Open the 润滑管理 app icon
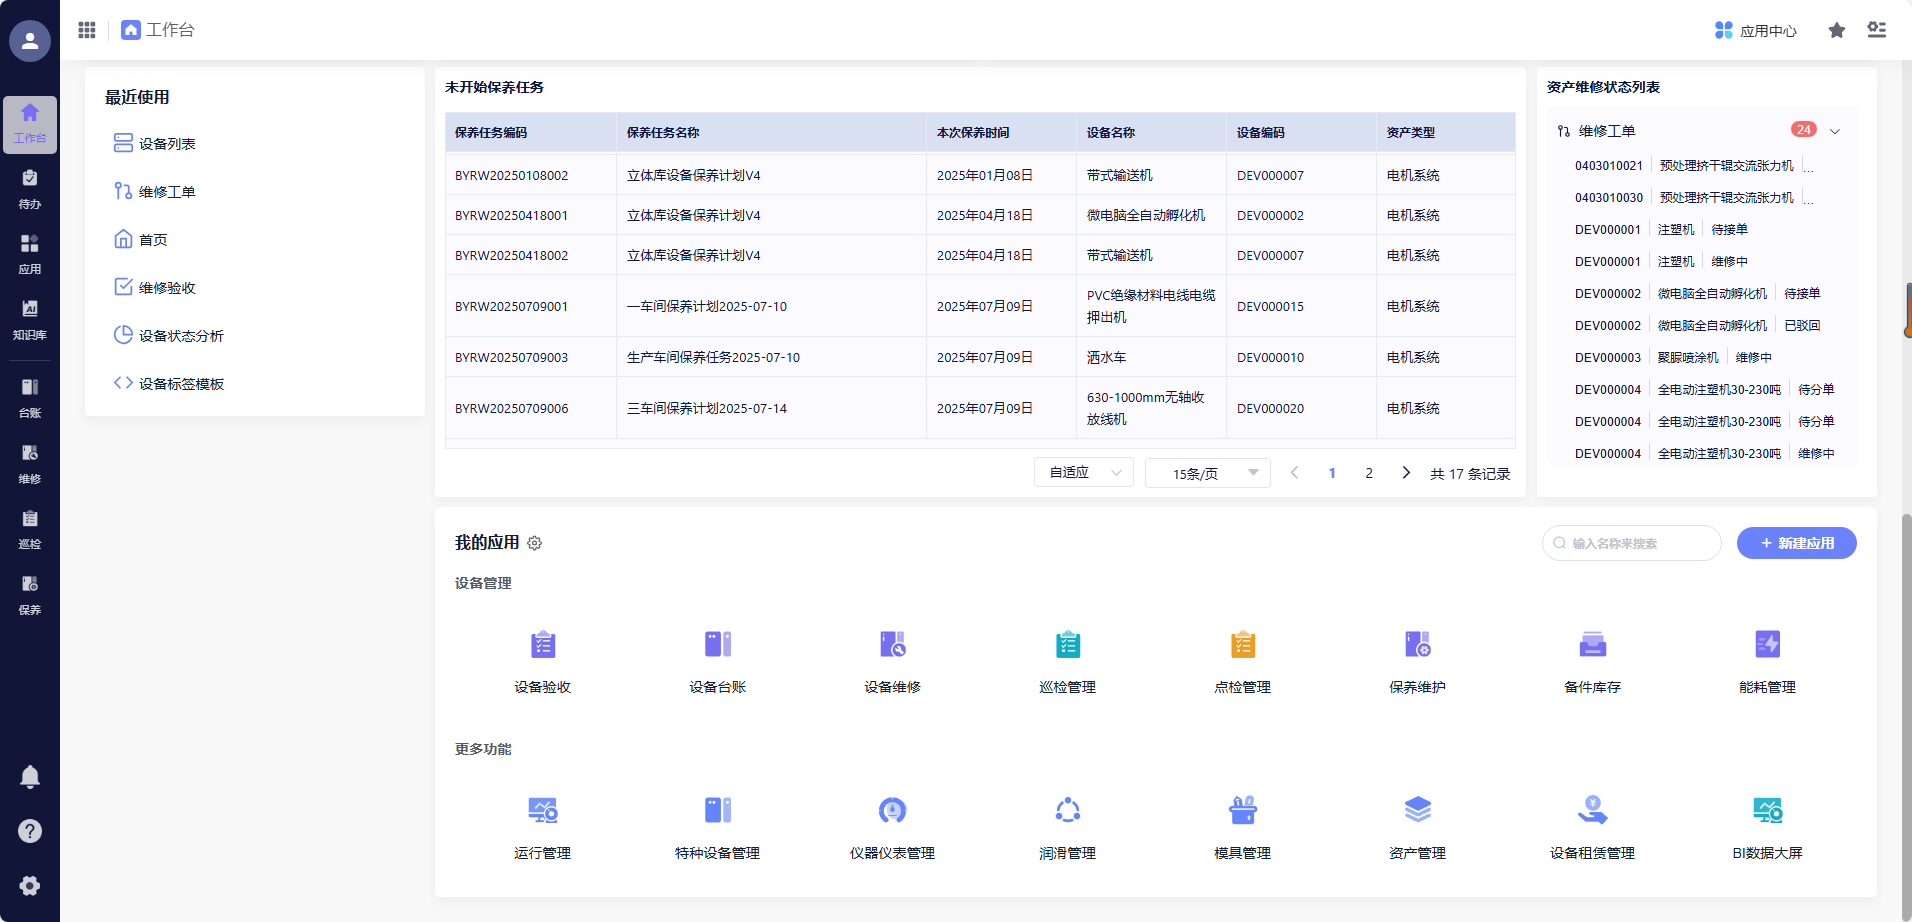 point(1067,811)
